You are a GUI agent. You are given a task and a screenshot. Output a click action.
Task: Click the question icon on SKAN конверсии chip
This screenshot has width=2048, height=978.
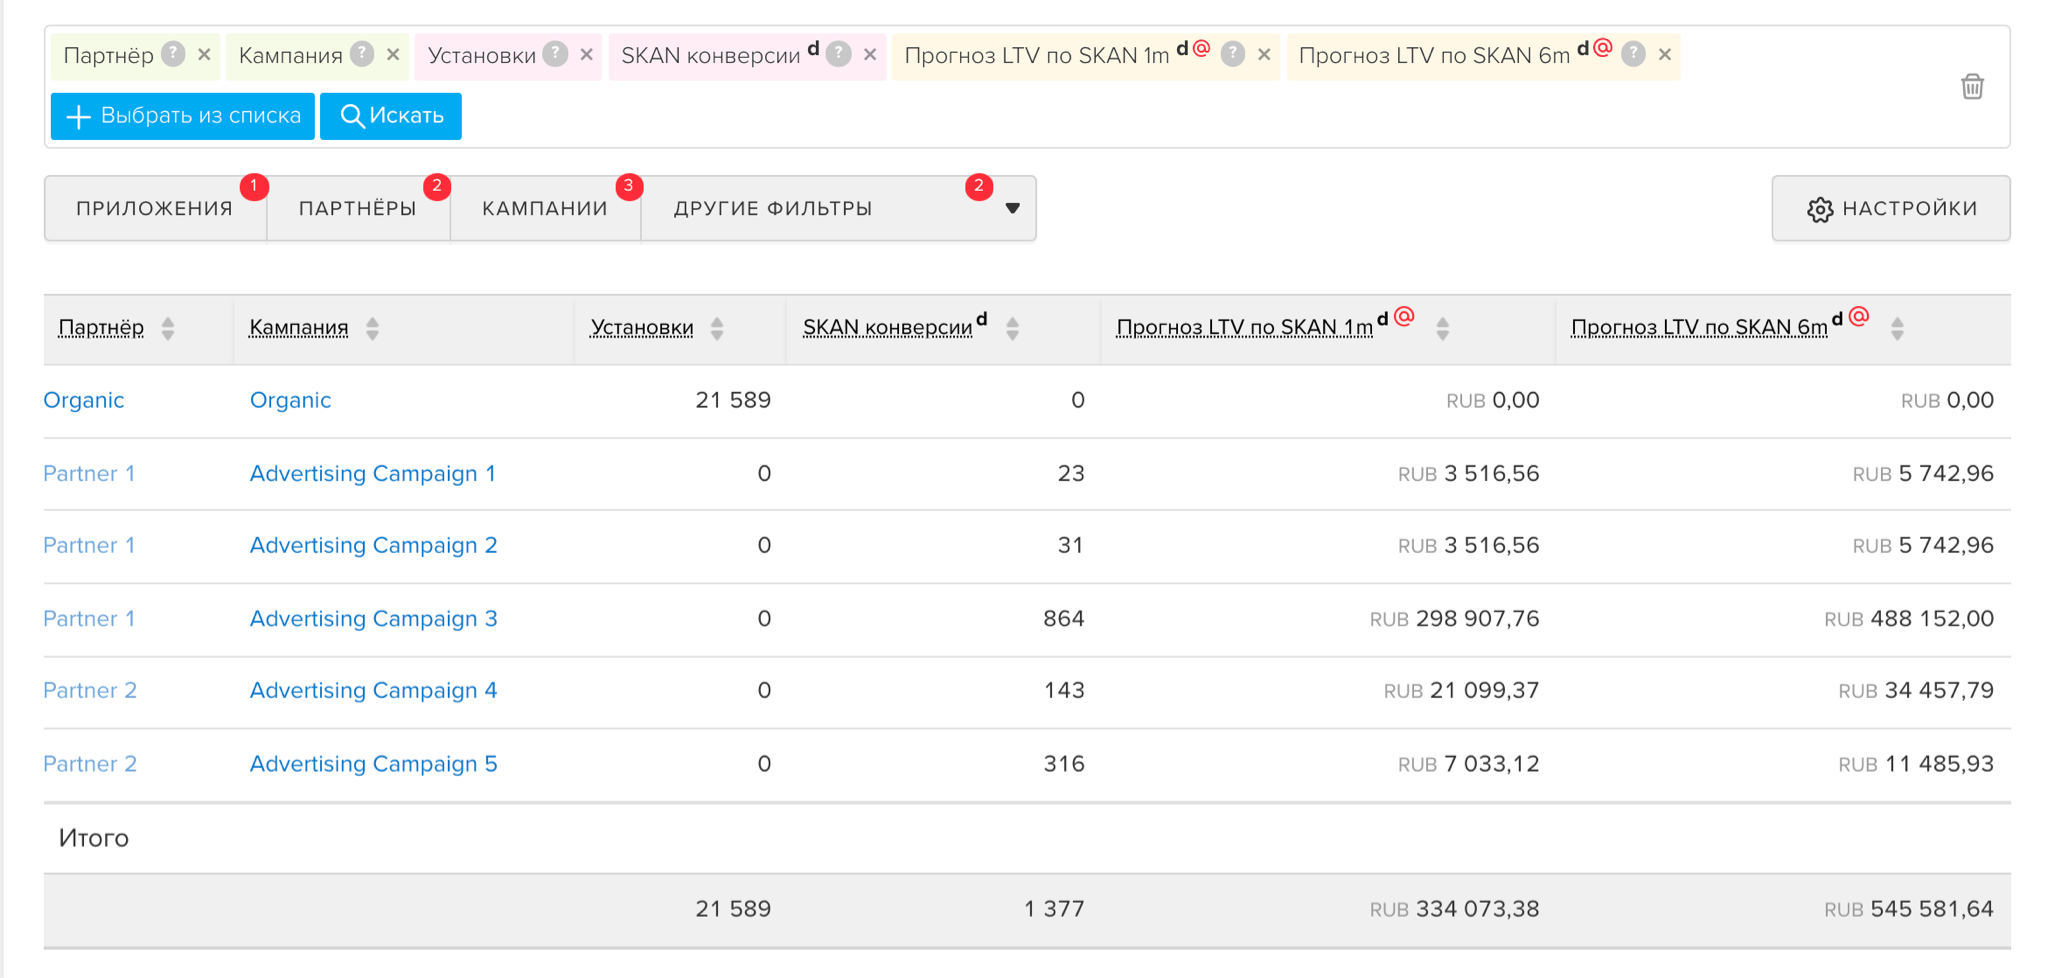pos(840,54)
